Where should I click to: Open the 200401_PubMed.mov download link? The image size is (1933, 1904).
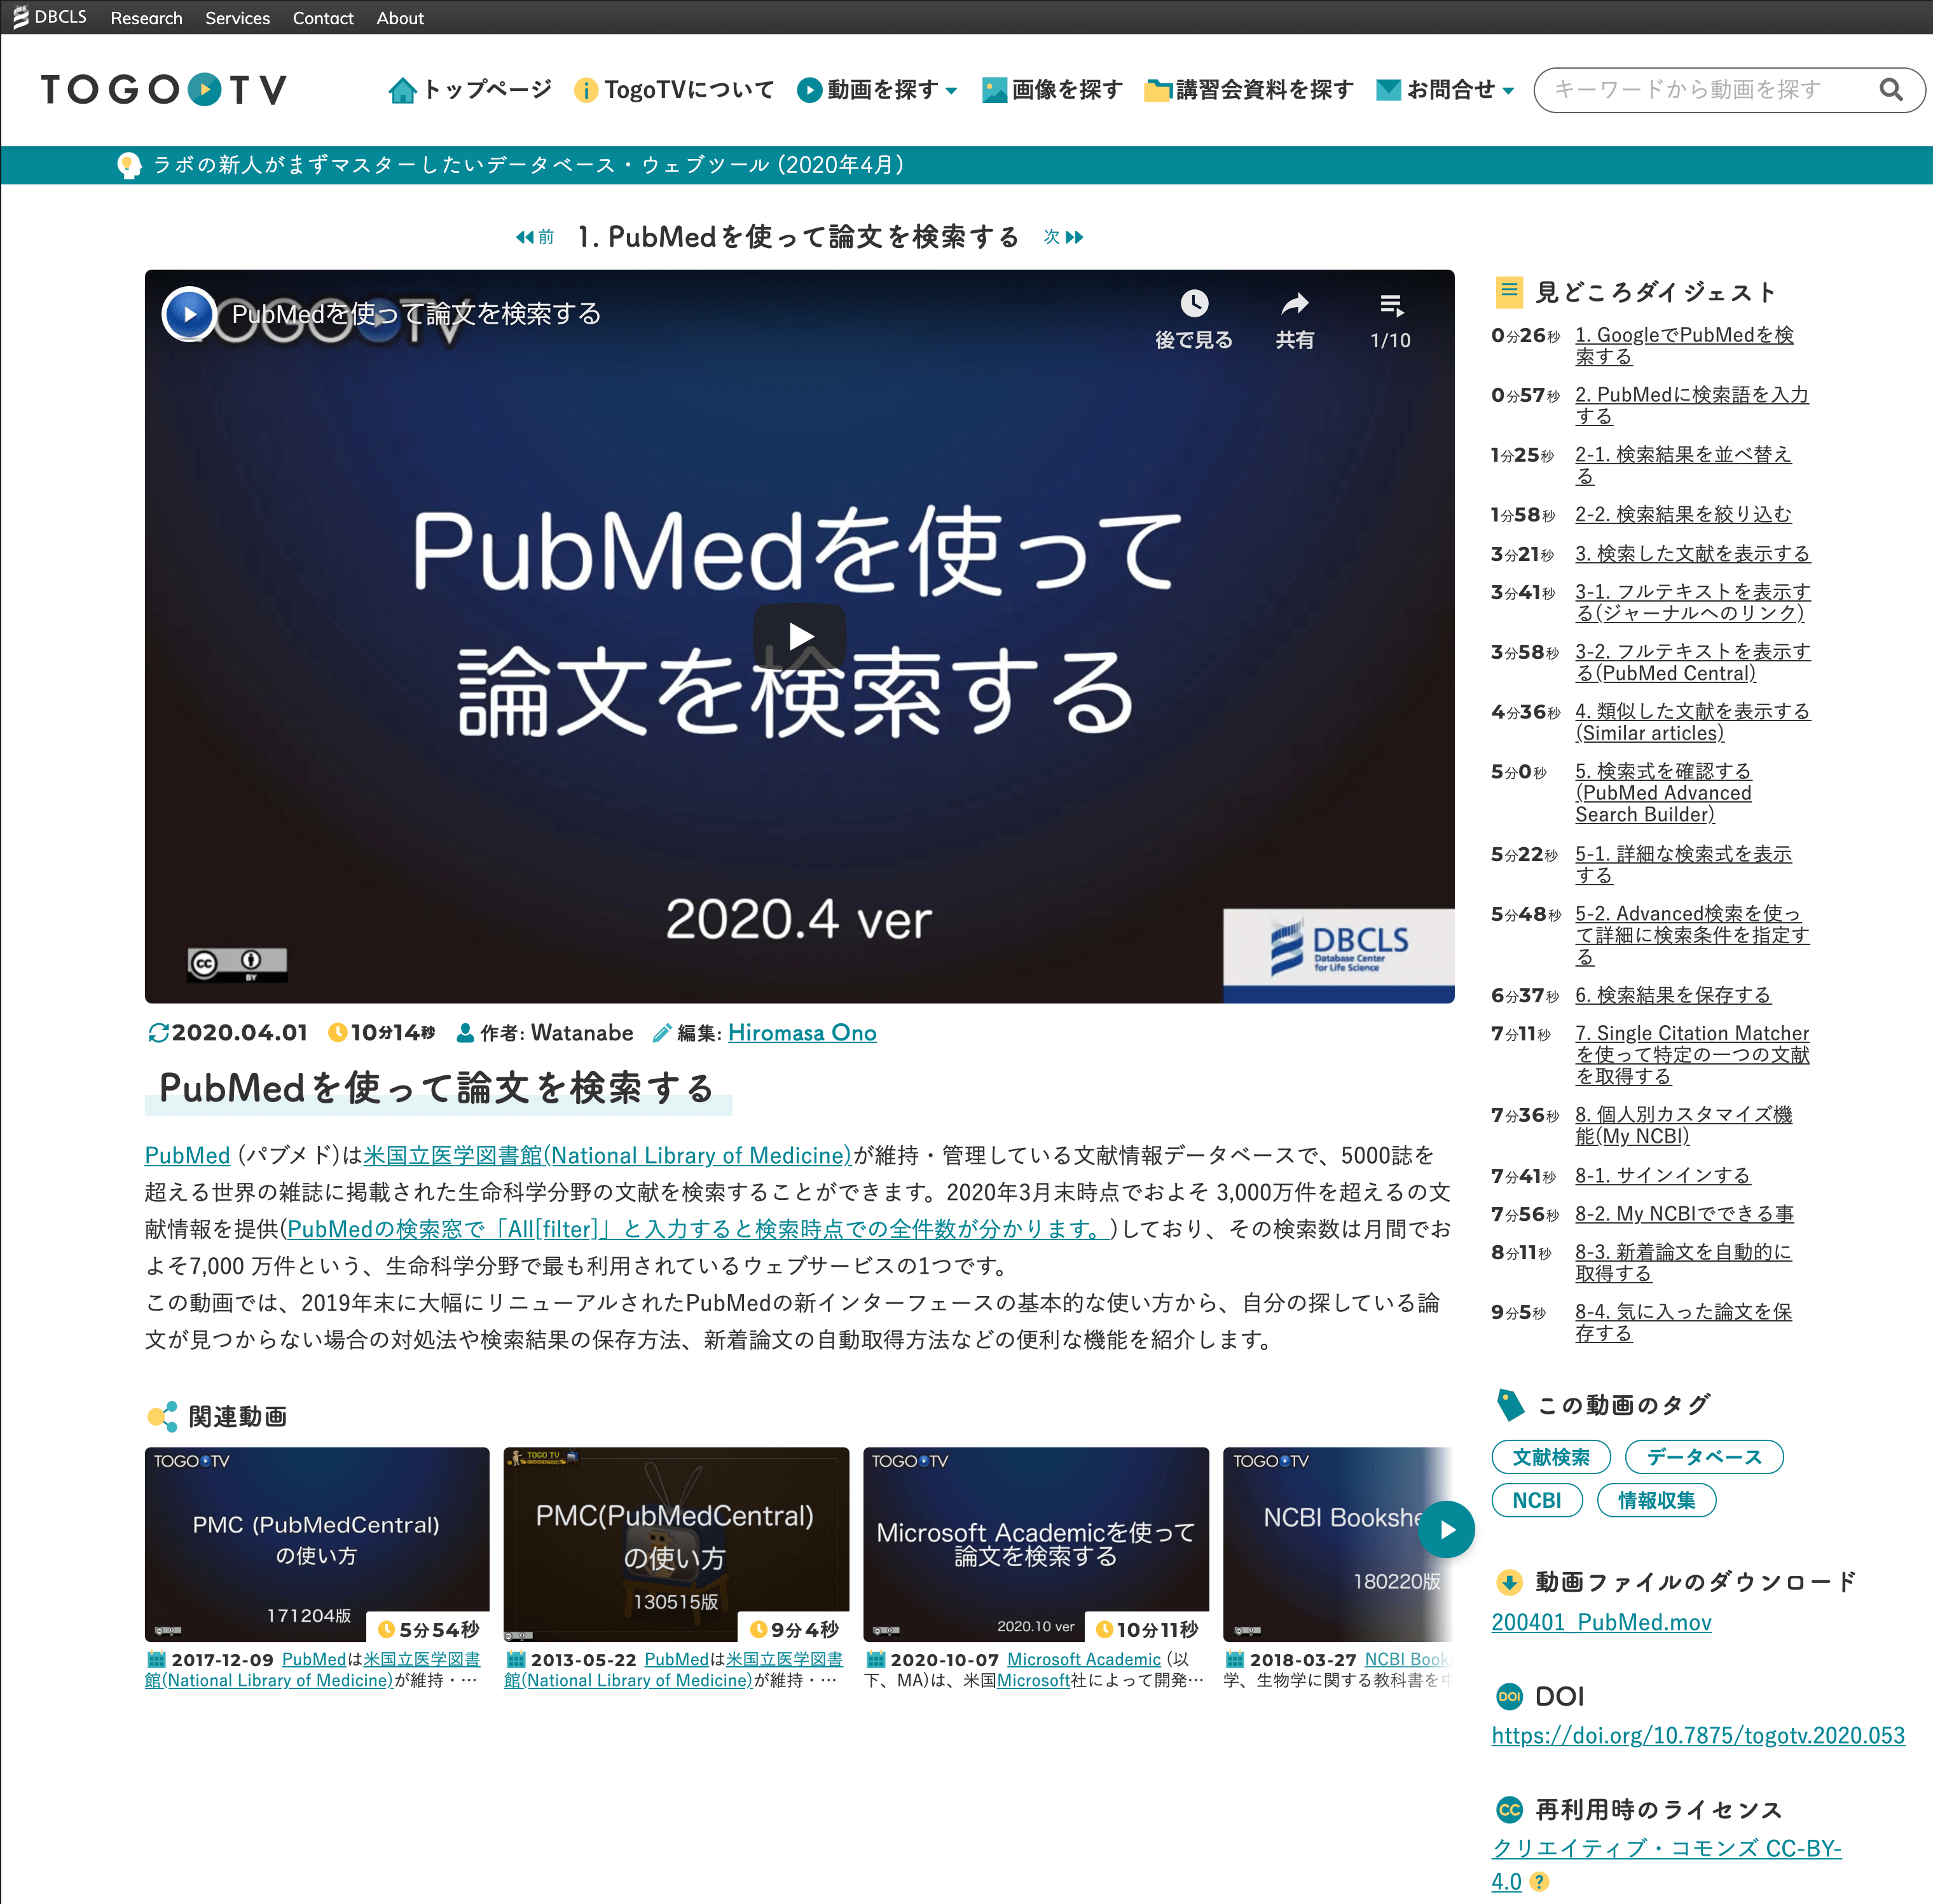tap(1600, 1622)
